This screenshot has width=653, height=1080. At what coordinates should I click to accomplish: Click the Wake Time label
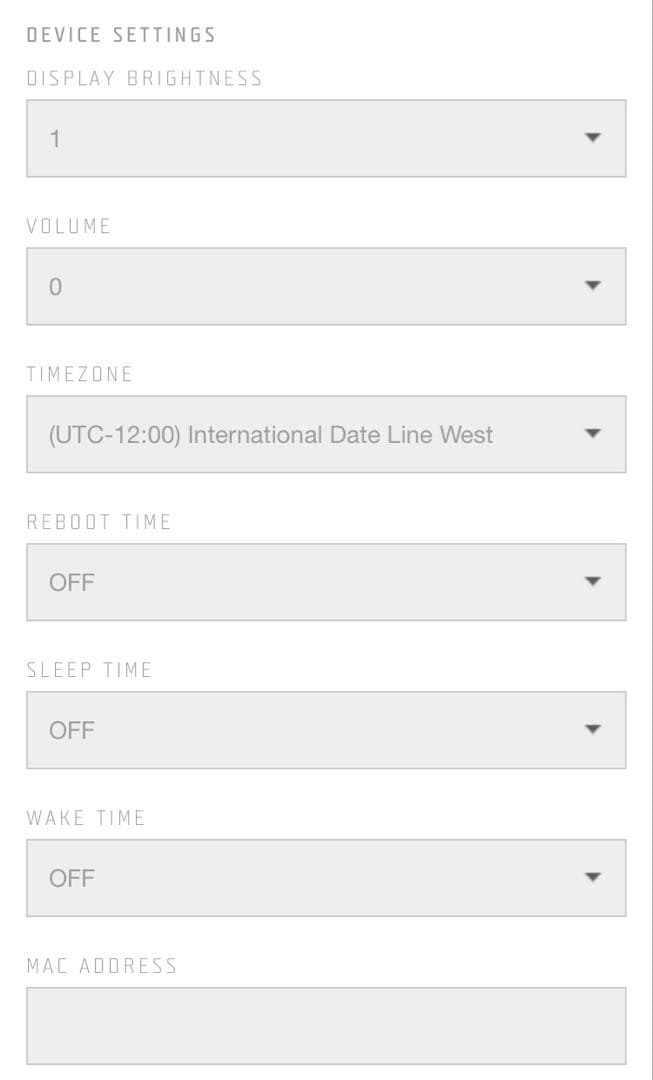coord(86,818)
